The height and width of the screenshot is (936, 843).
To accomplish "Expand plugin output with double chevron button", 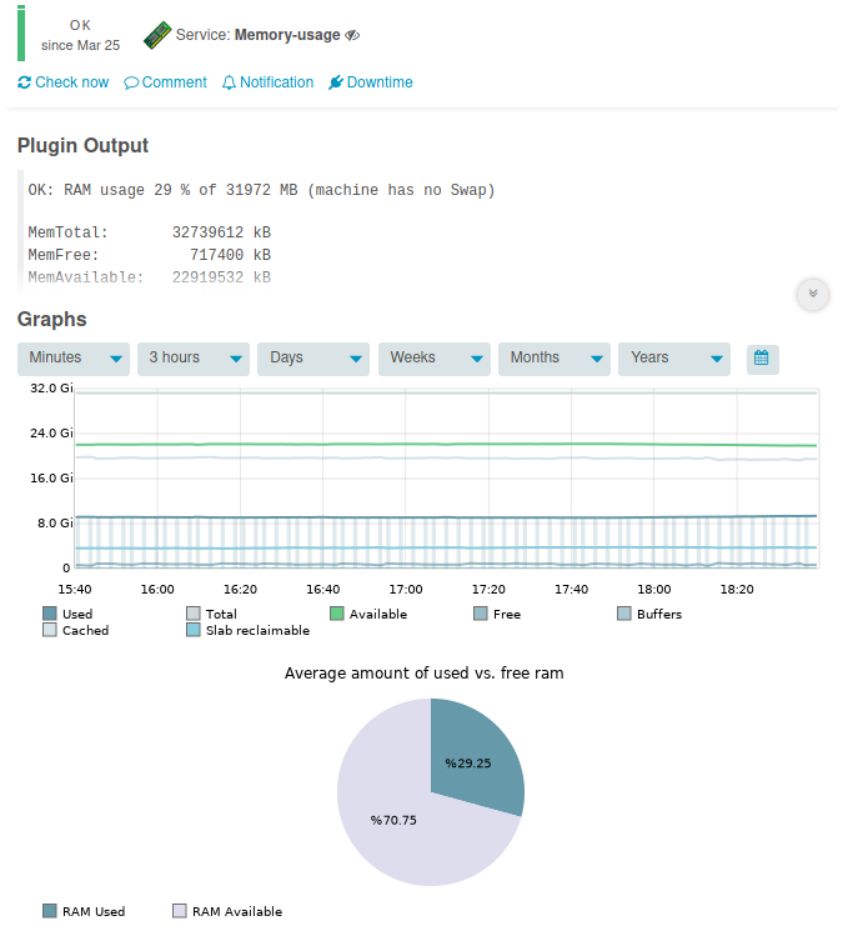I will tap(813, 294).
